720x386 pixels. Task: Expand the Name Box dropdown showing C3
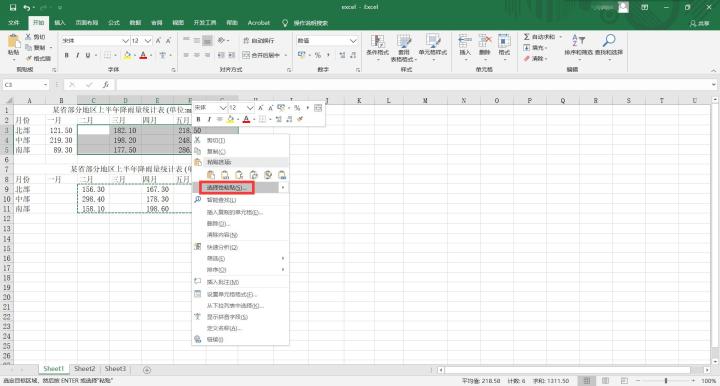coord(45,84)
